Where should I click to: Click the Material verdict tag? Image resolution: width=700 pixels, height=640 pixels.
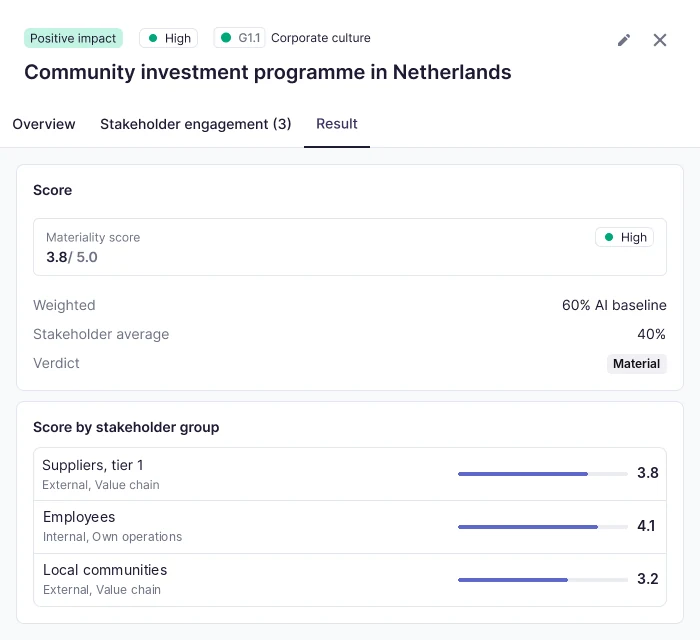click(x=636, y=364)
